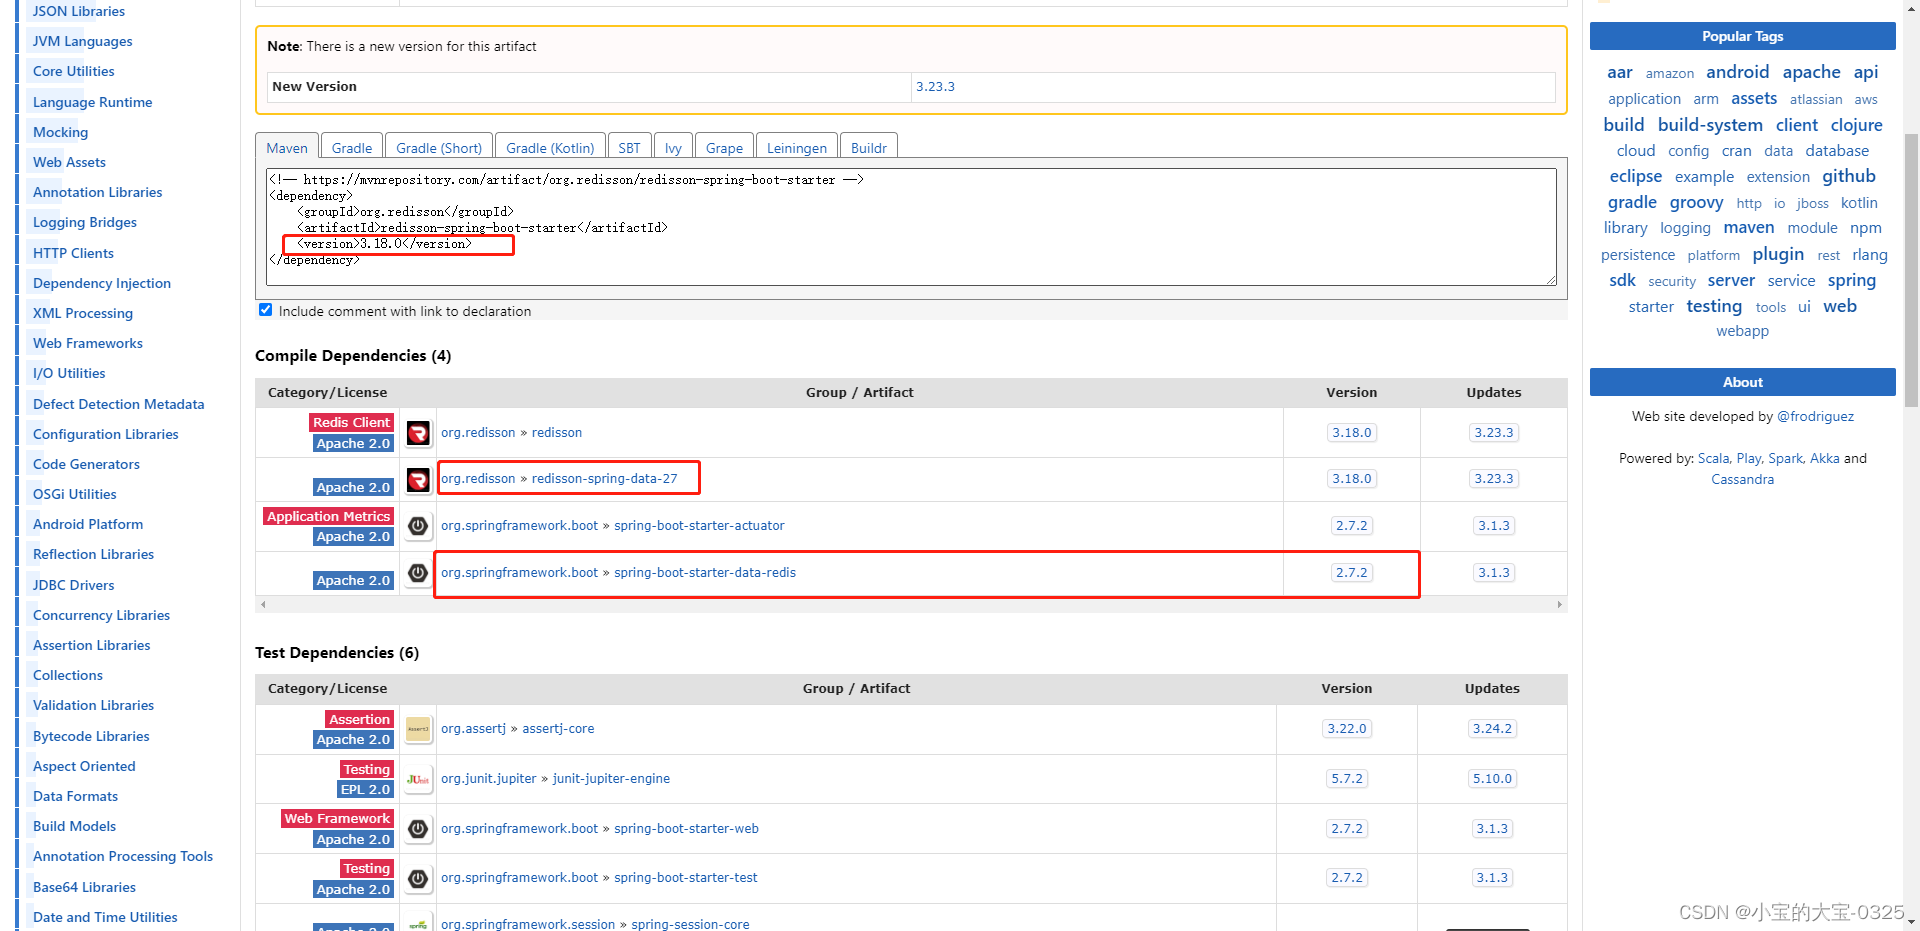Click the Application Metrics category badge
This screenshot has width=1920, height=931.
tap(328, 516)
